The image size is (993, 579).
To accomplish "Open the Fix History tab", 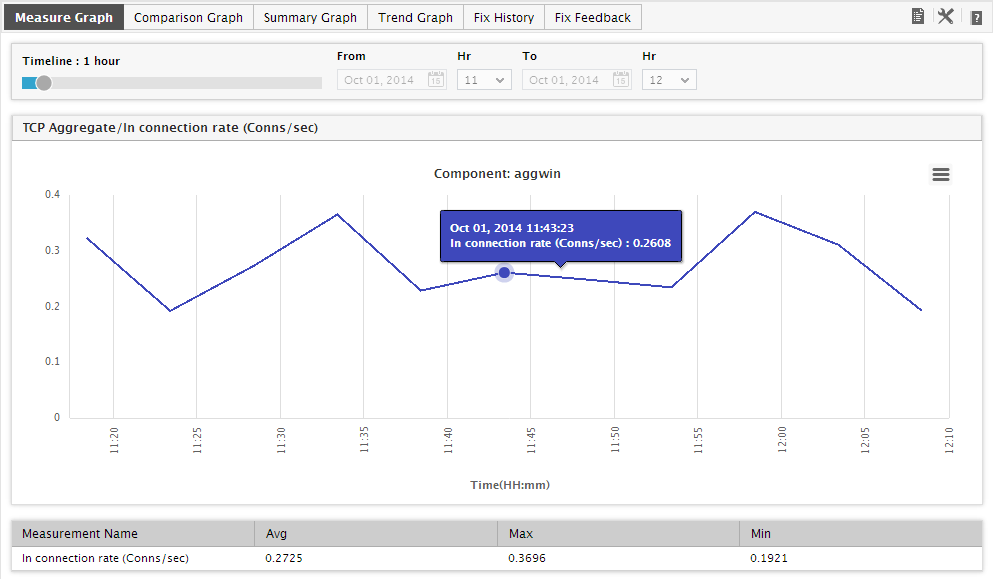I will click(x=504, y=18).
